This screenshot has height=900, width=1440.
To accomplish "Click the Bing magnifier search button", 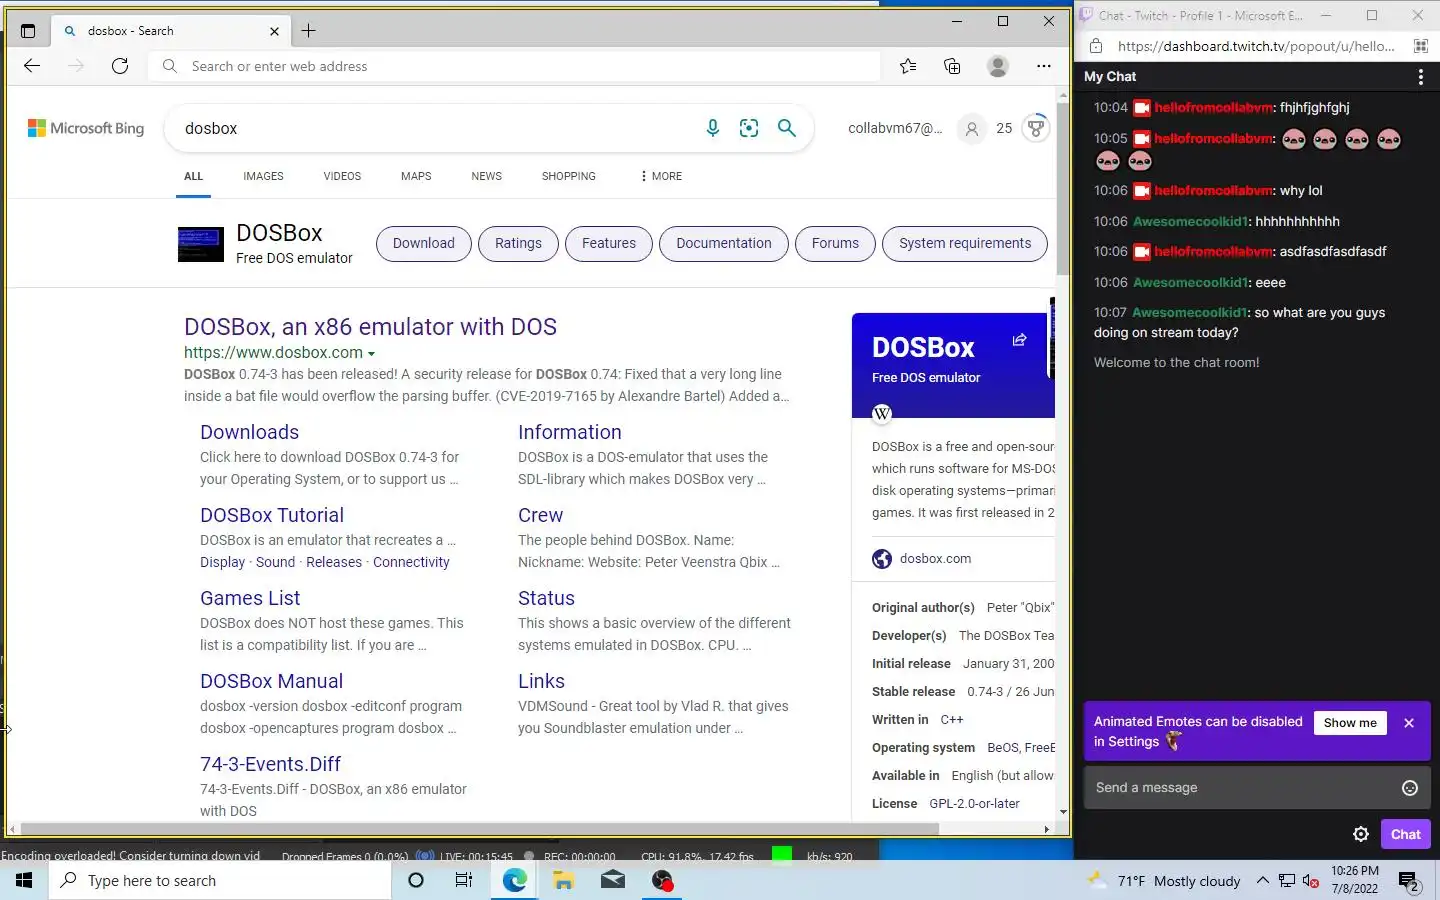I will [x=787, y=128].
